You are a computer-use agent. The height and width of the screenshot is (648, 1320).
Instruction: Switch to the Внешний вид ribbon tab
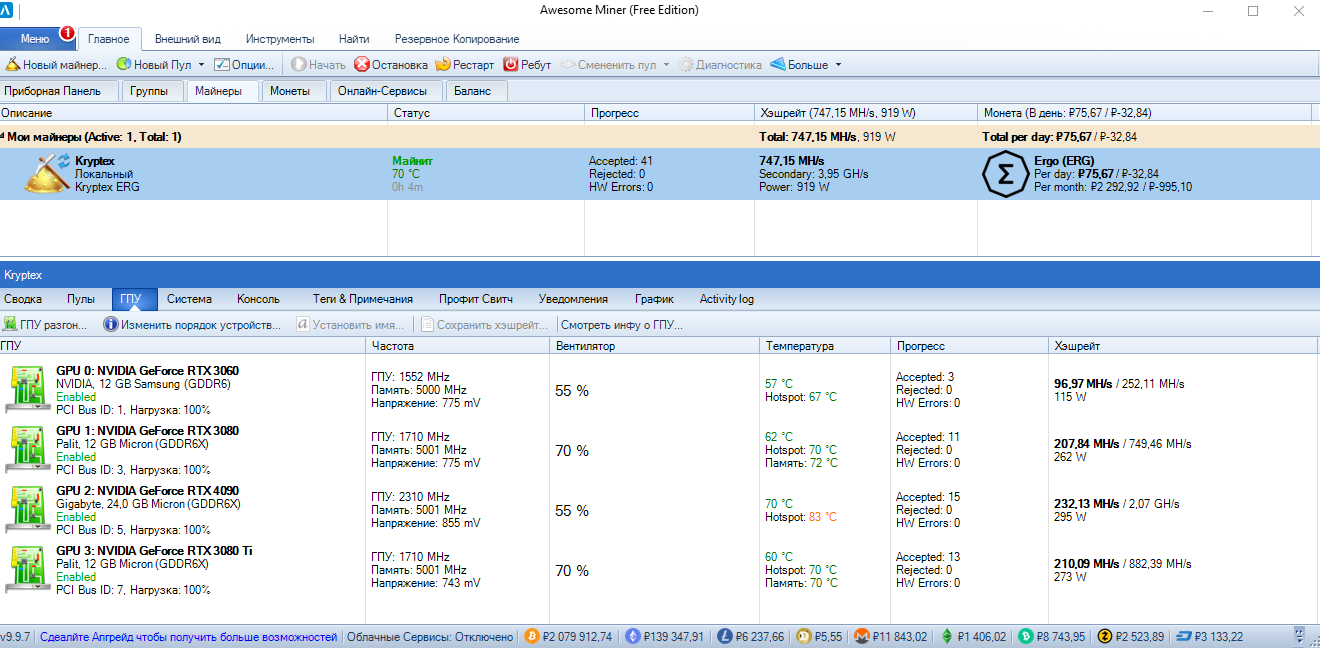point(188,39)
